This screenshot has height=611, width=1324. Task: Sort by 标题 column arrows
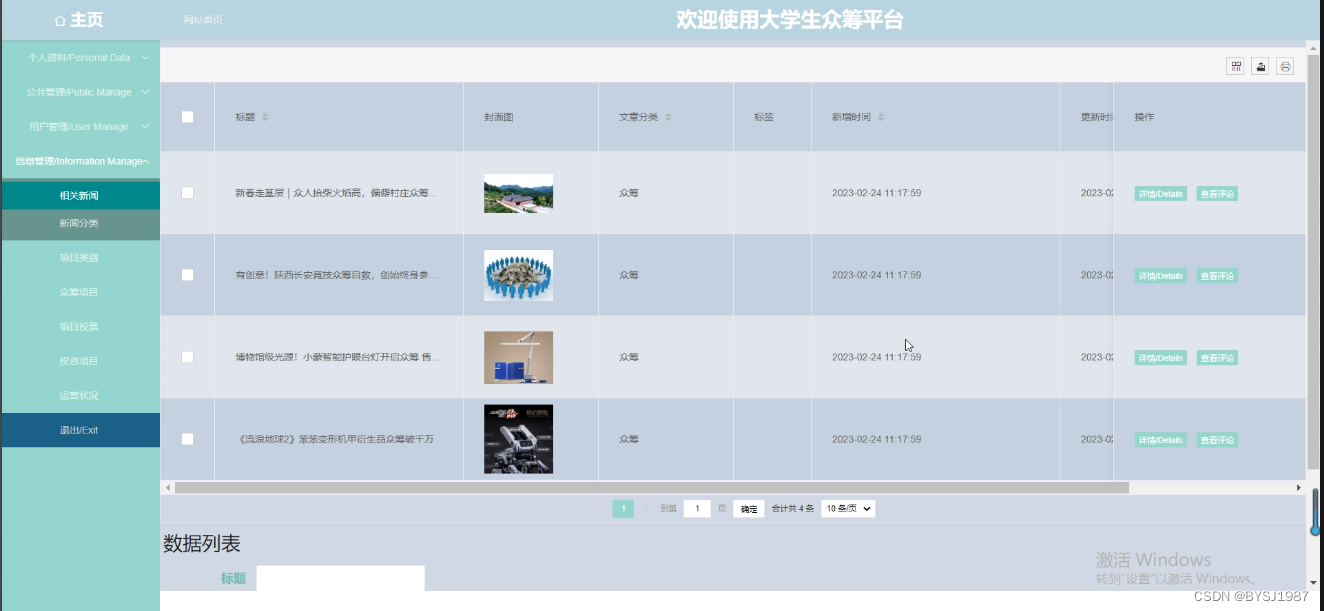coord(265,117)
